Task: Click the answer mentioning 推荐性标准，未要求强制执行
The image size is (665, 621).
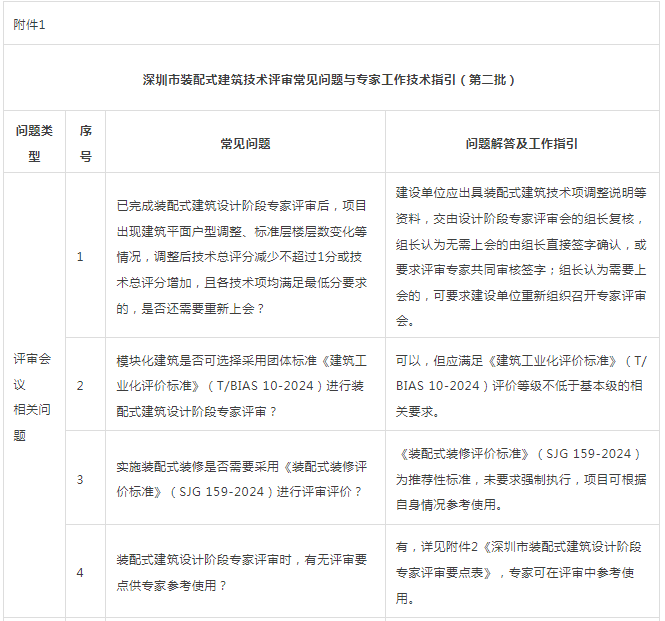Action: tap(521, 479)
